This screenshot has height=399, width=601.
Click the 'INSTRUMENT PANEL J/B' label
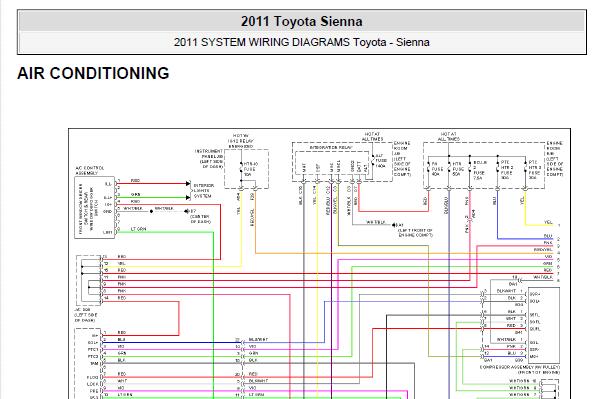tap(209, 159)
